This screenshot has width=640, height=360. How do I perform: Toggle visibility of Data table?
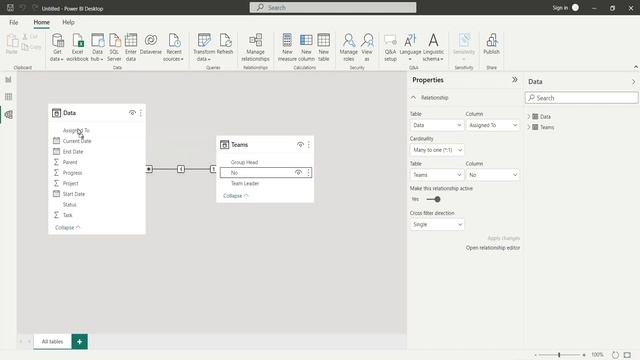click(x=132, y=113)
